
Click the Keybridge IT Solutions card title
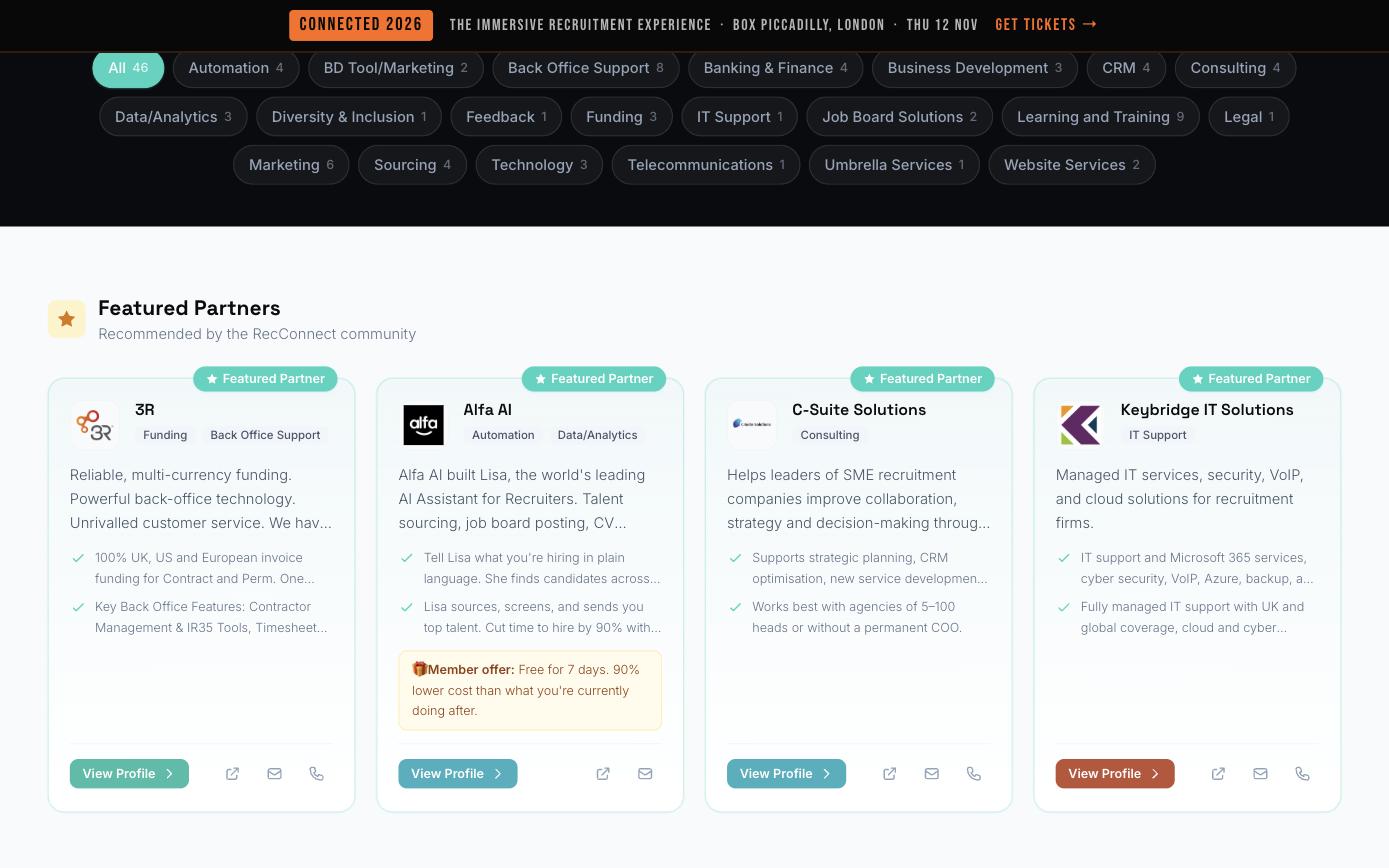[1207, 410]
